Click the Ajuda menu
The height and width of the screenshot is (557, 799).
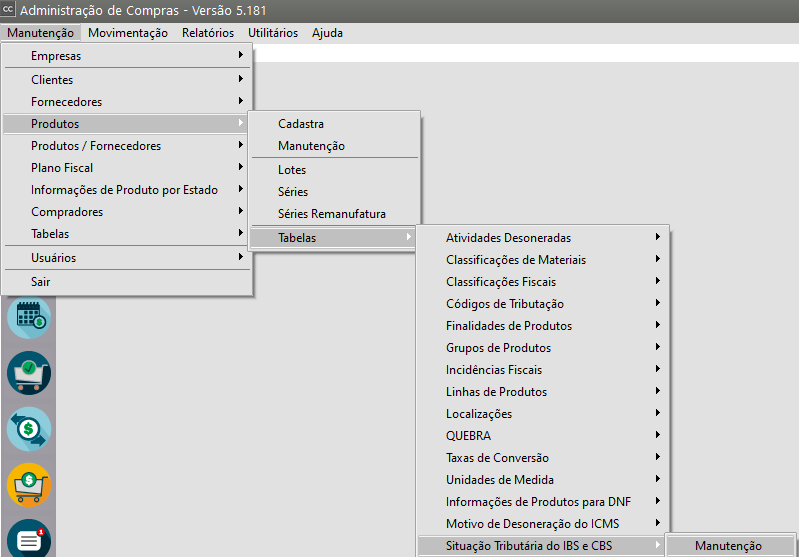327,33
